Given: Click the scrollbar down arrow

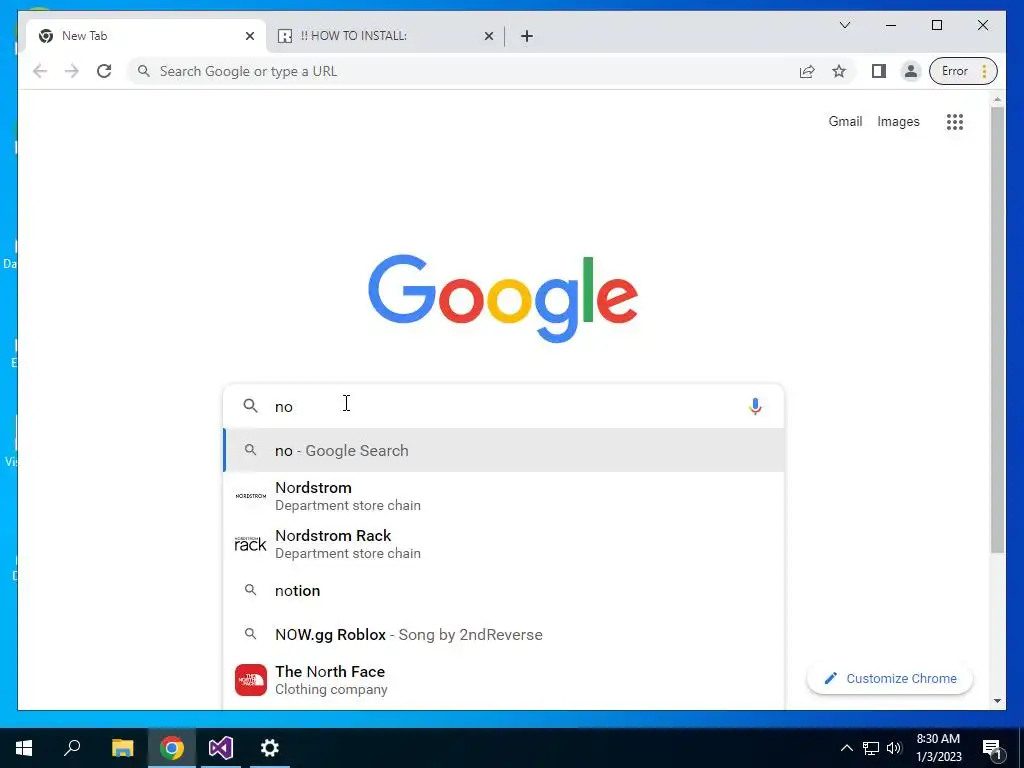Looking at the screenshot, I should tap(997, 701).
